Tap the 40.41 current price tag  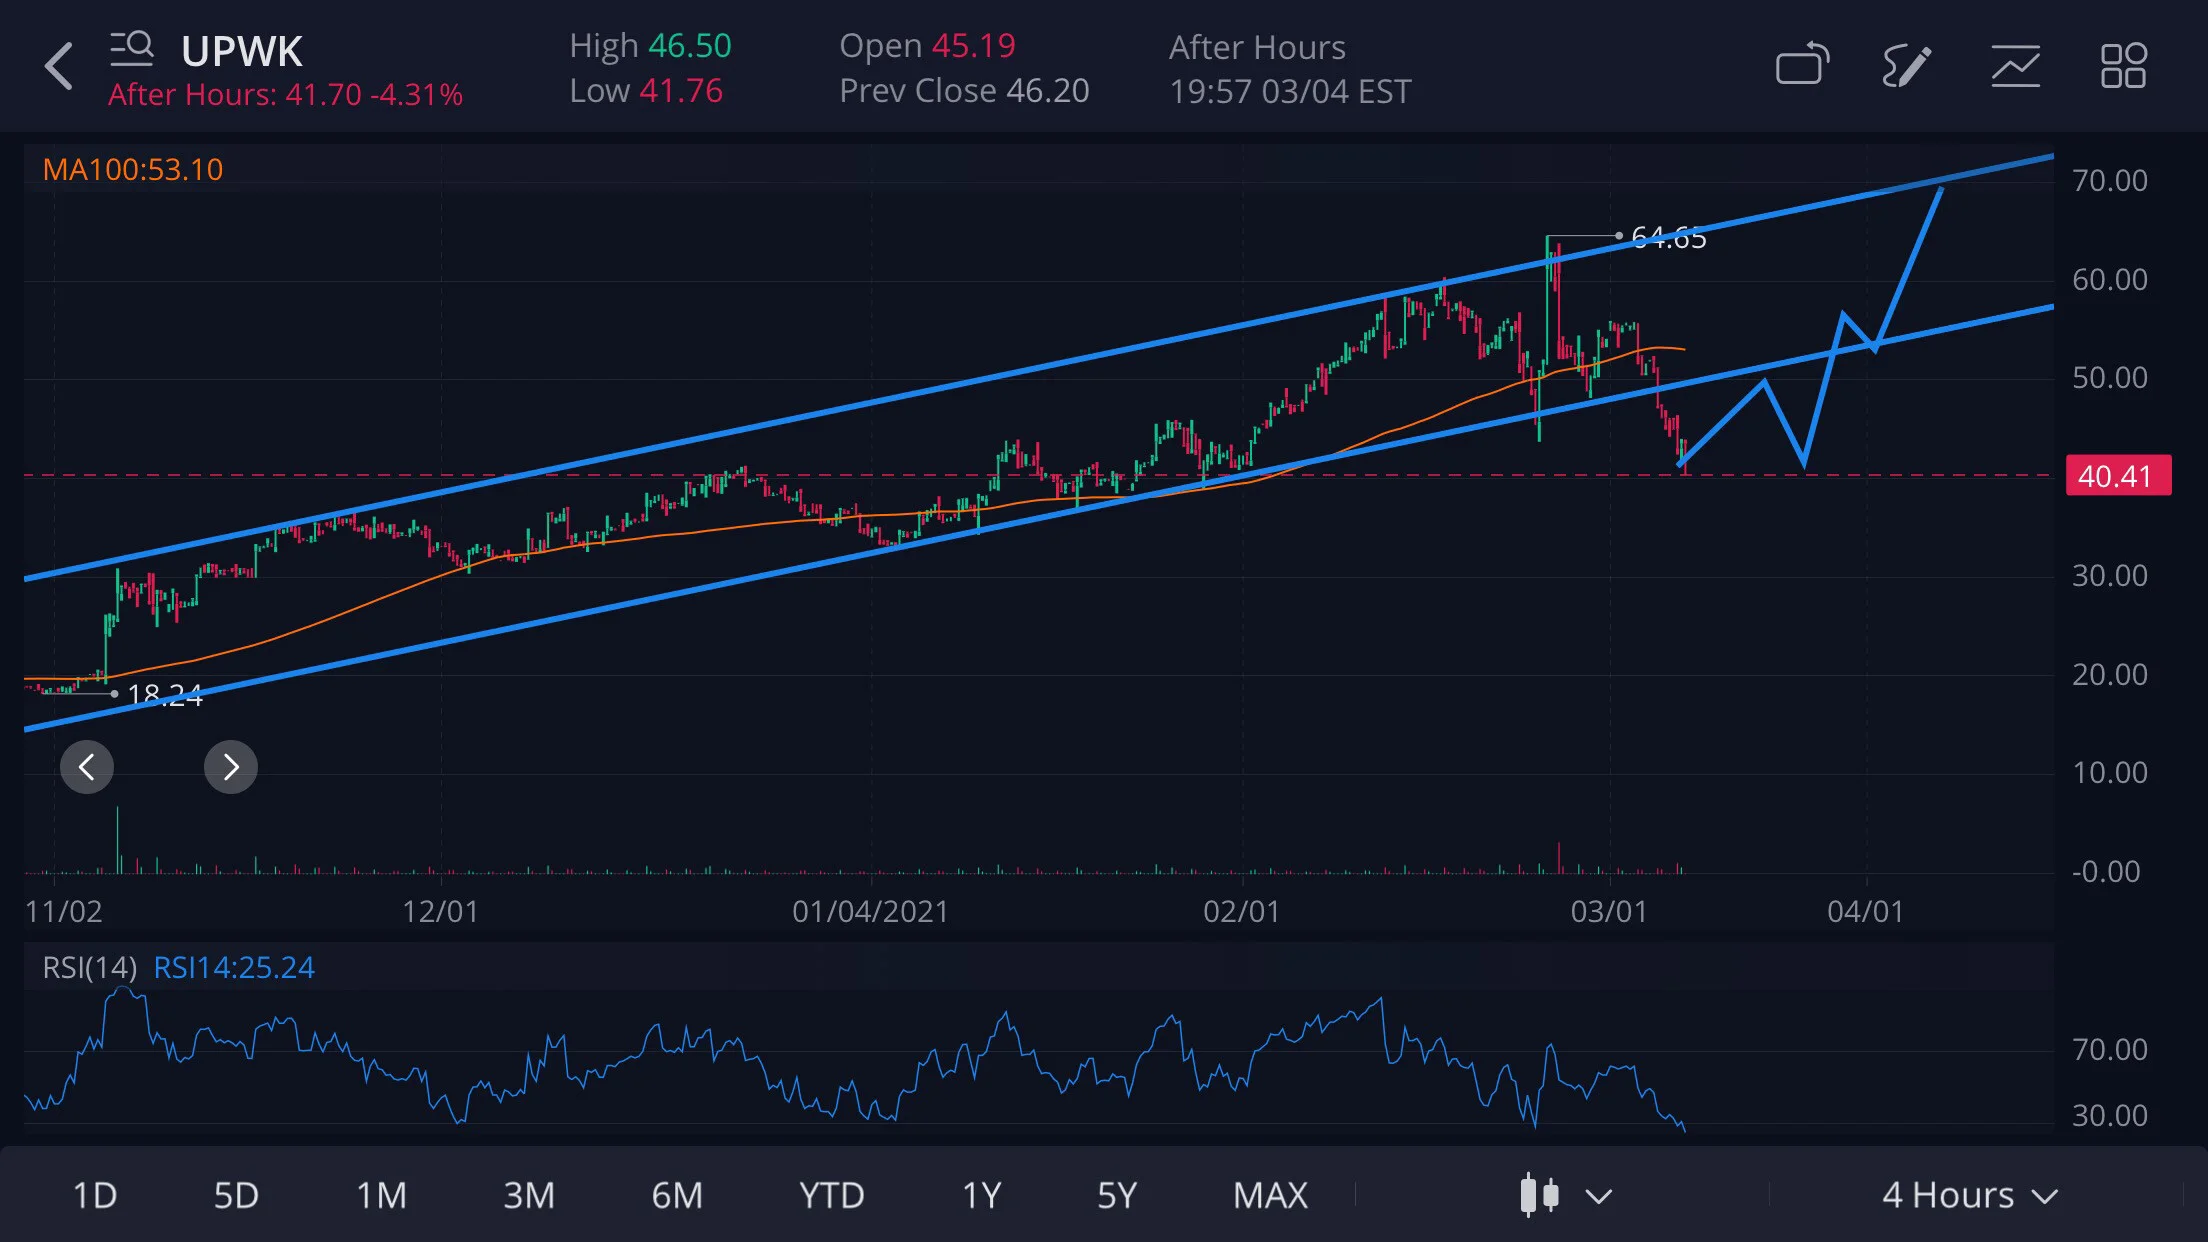(2118, 475)
